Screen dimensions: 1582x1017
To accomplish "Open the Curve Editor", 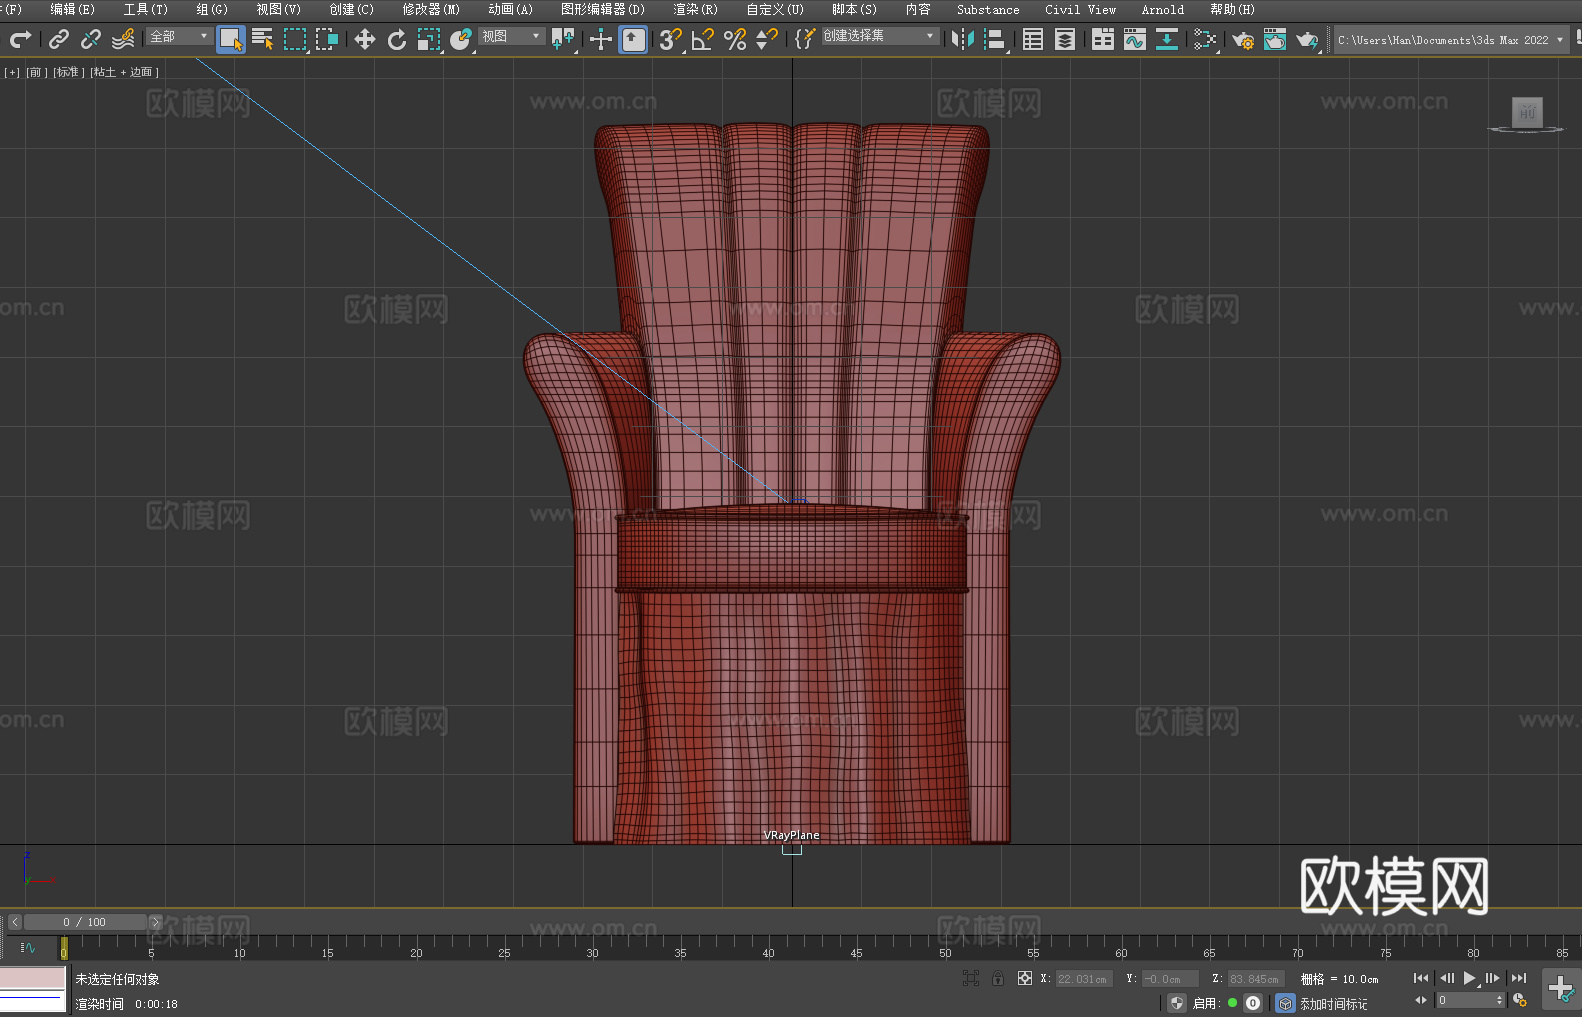I will [x=1135, y=39].
